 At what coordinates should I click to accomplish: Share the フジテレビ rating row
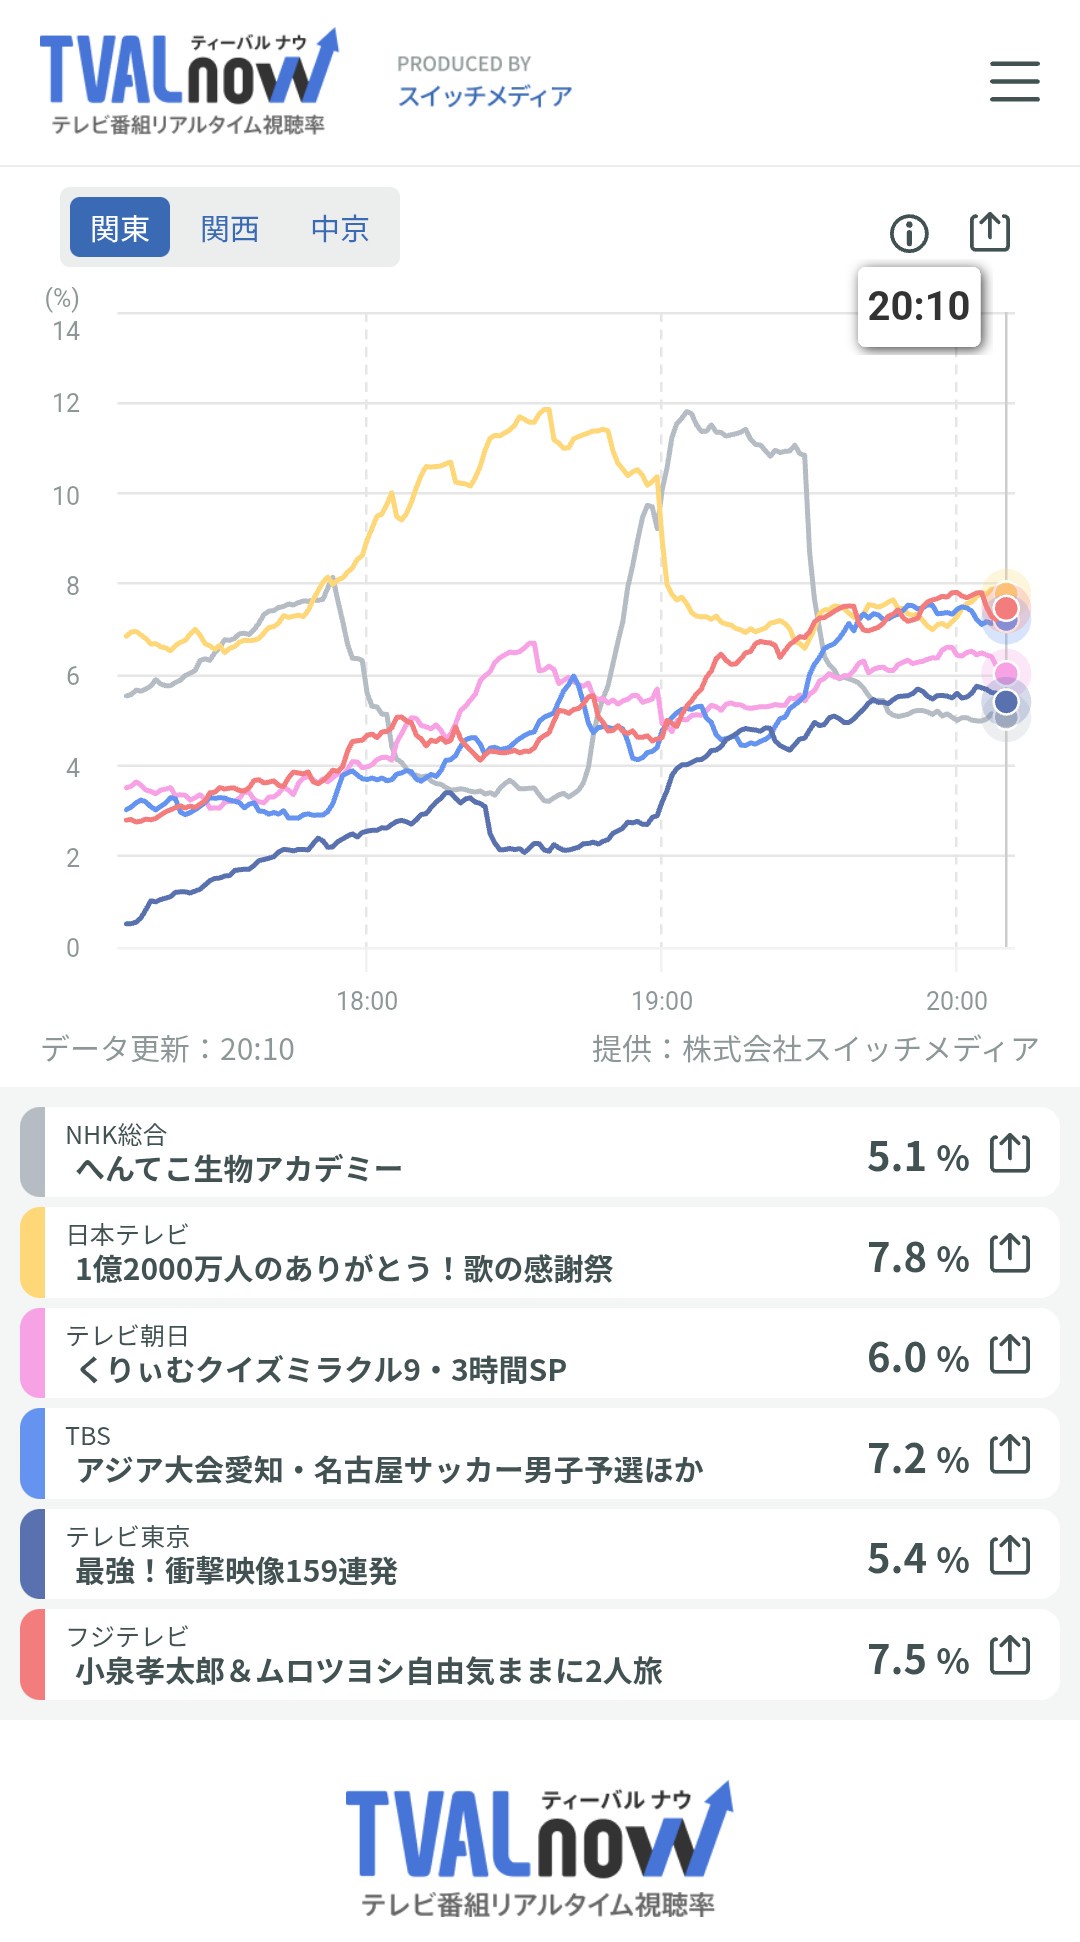1010,1655
